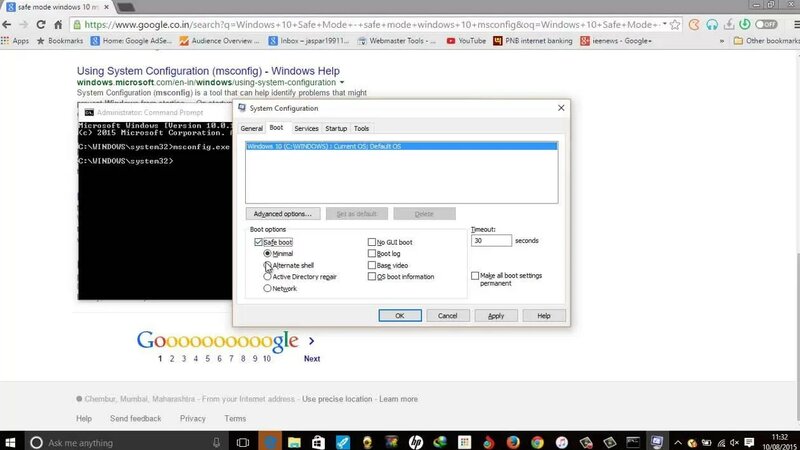The height and width of the screenshot is (450, 800).
Task: Switch to the Boot tab
Action: coord(276,128)
